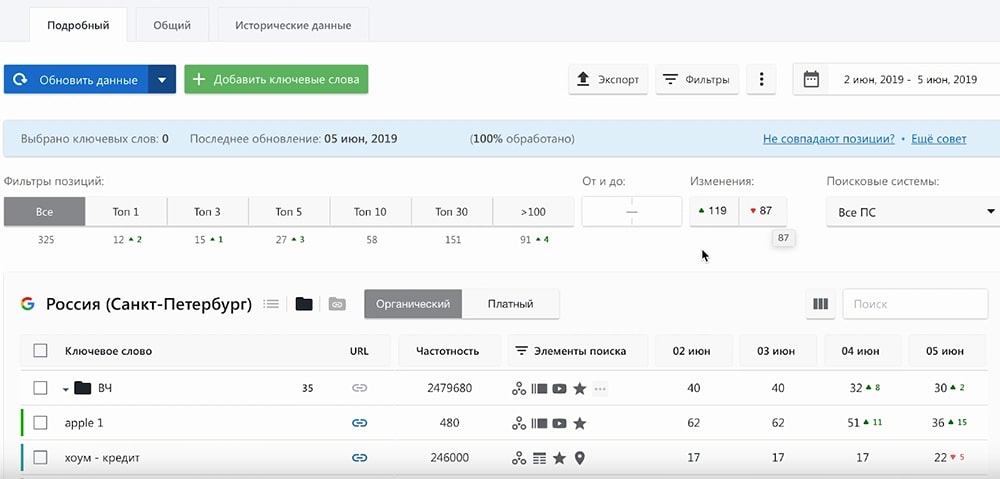Click the map pin icon in хоум - кредит row
The width and height of the screenshot is (1000, 479).
point(580,458)
